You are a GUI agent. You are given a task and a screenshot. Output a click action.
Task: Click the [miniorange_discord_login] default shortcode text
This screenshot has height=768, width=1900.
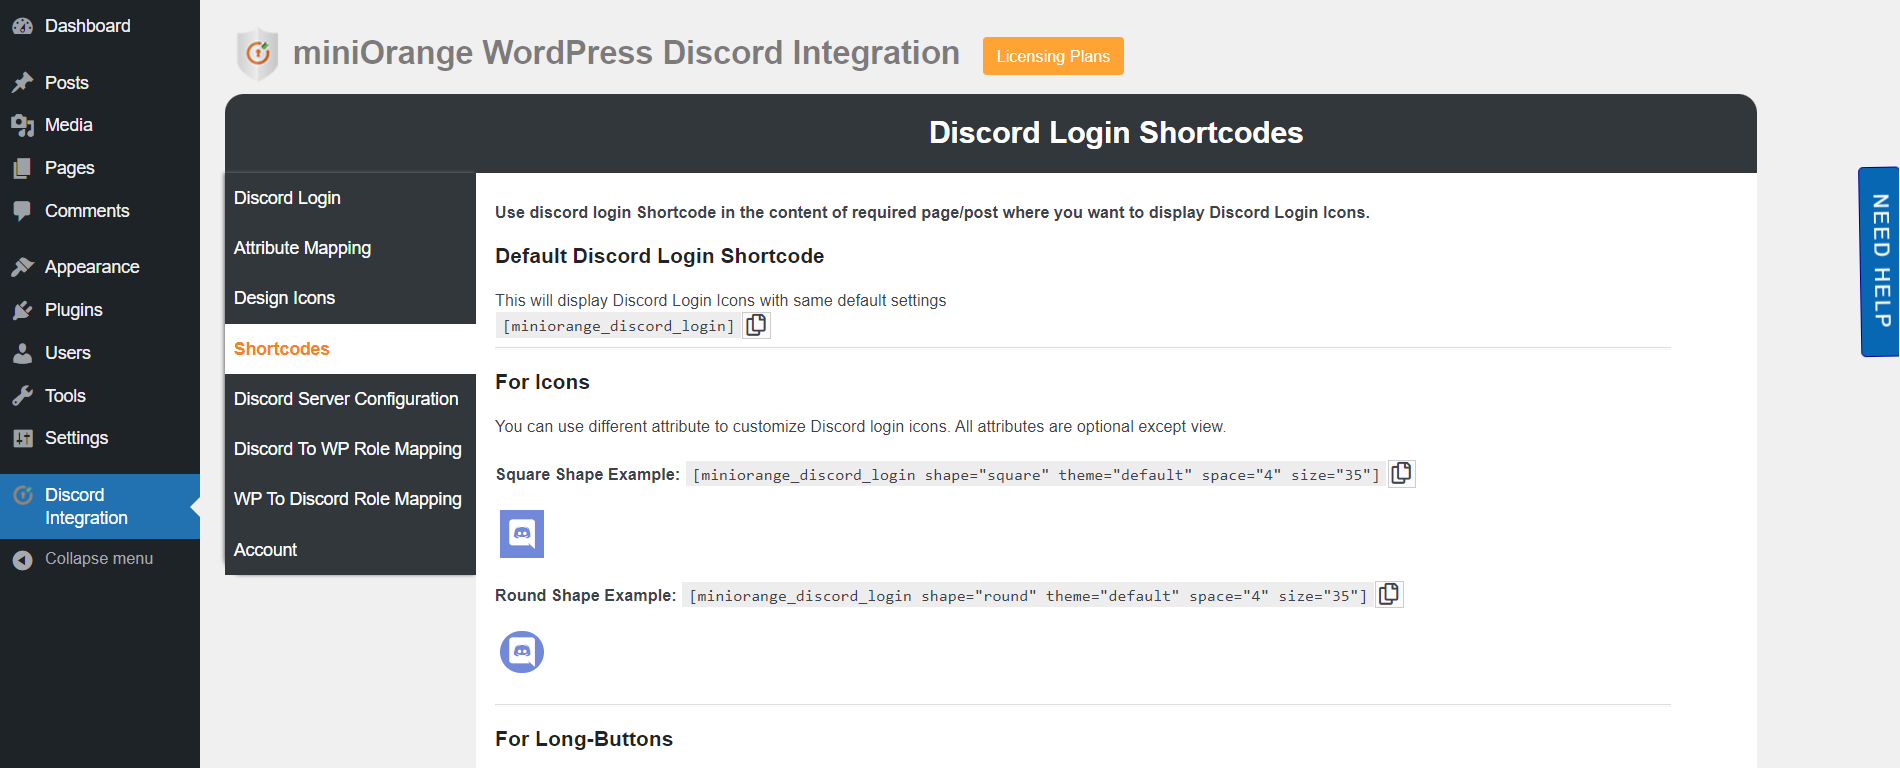(619, 326)
